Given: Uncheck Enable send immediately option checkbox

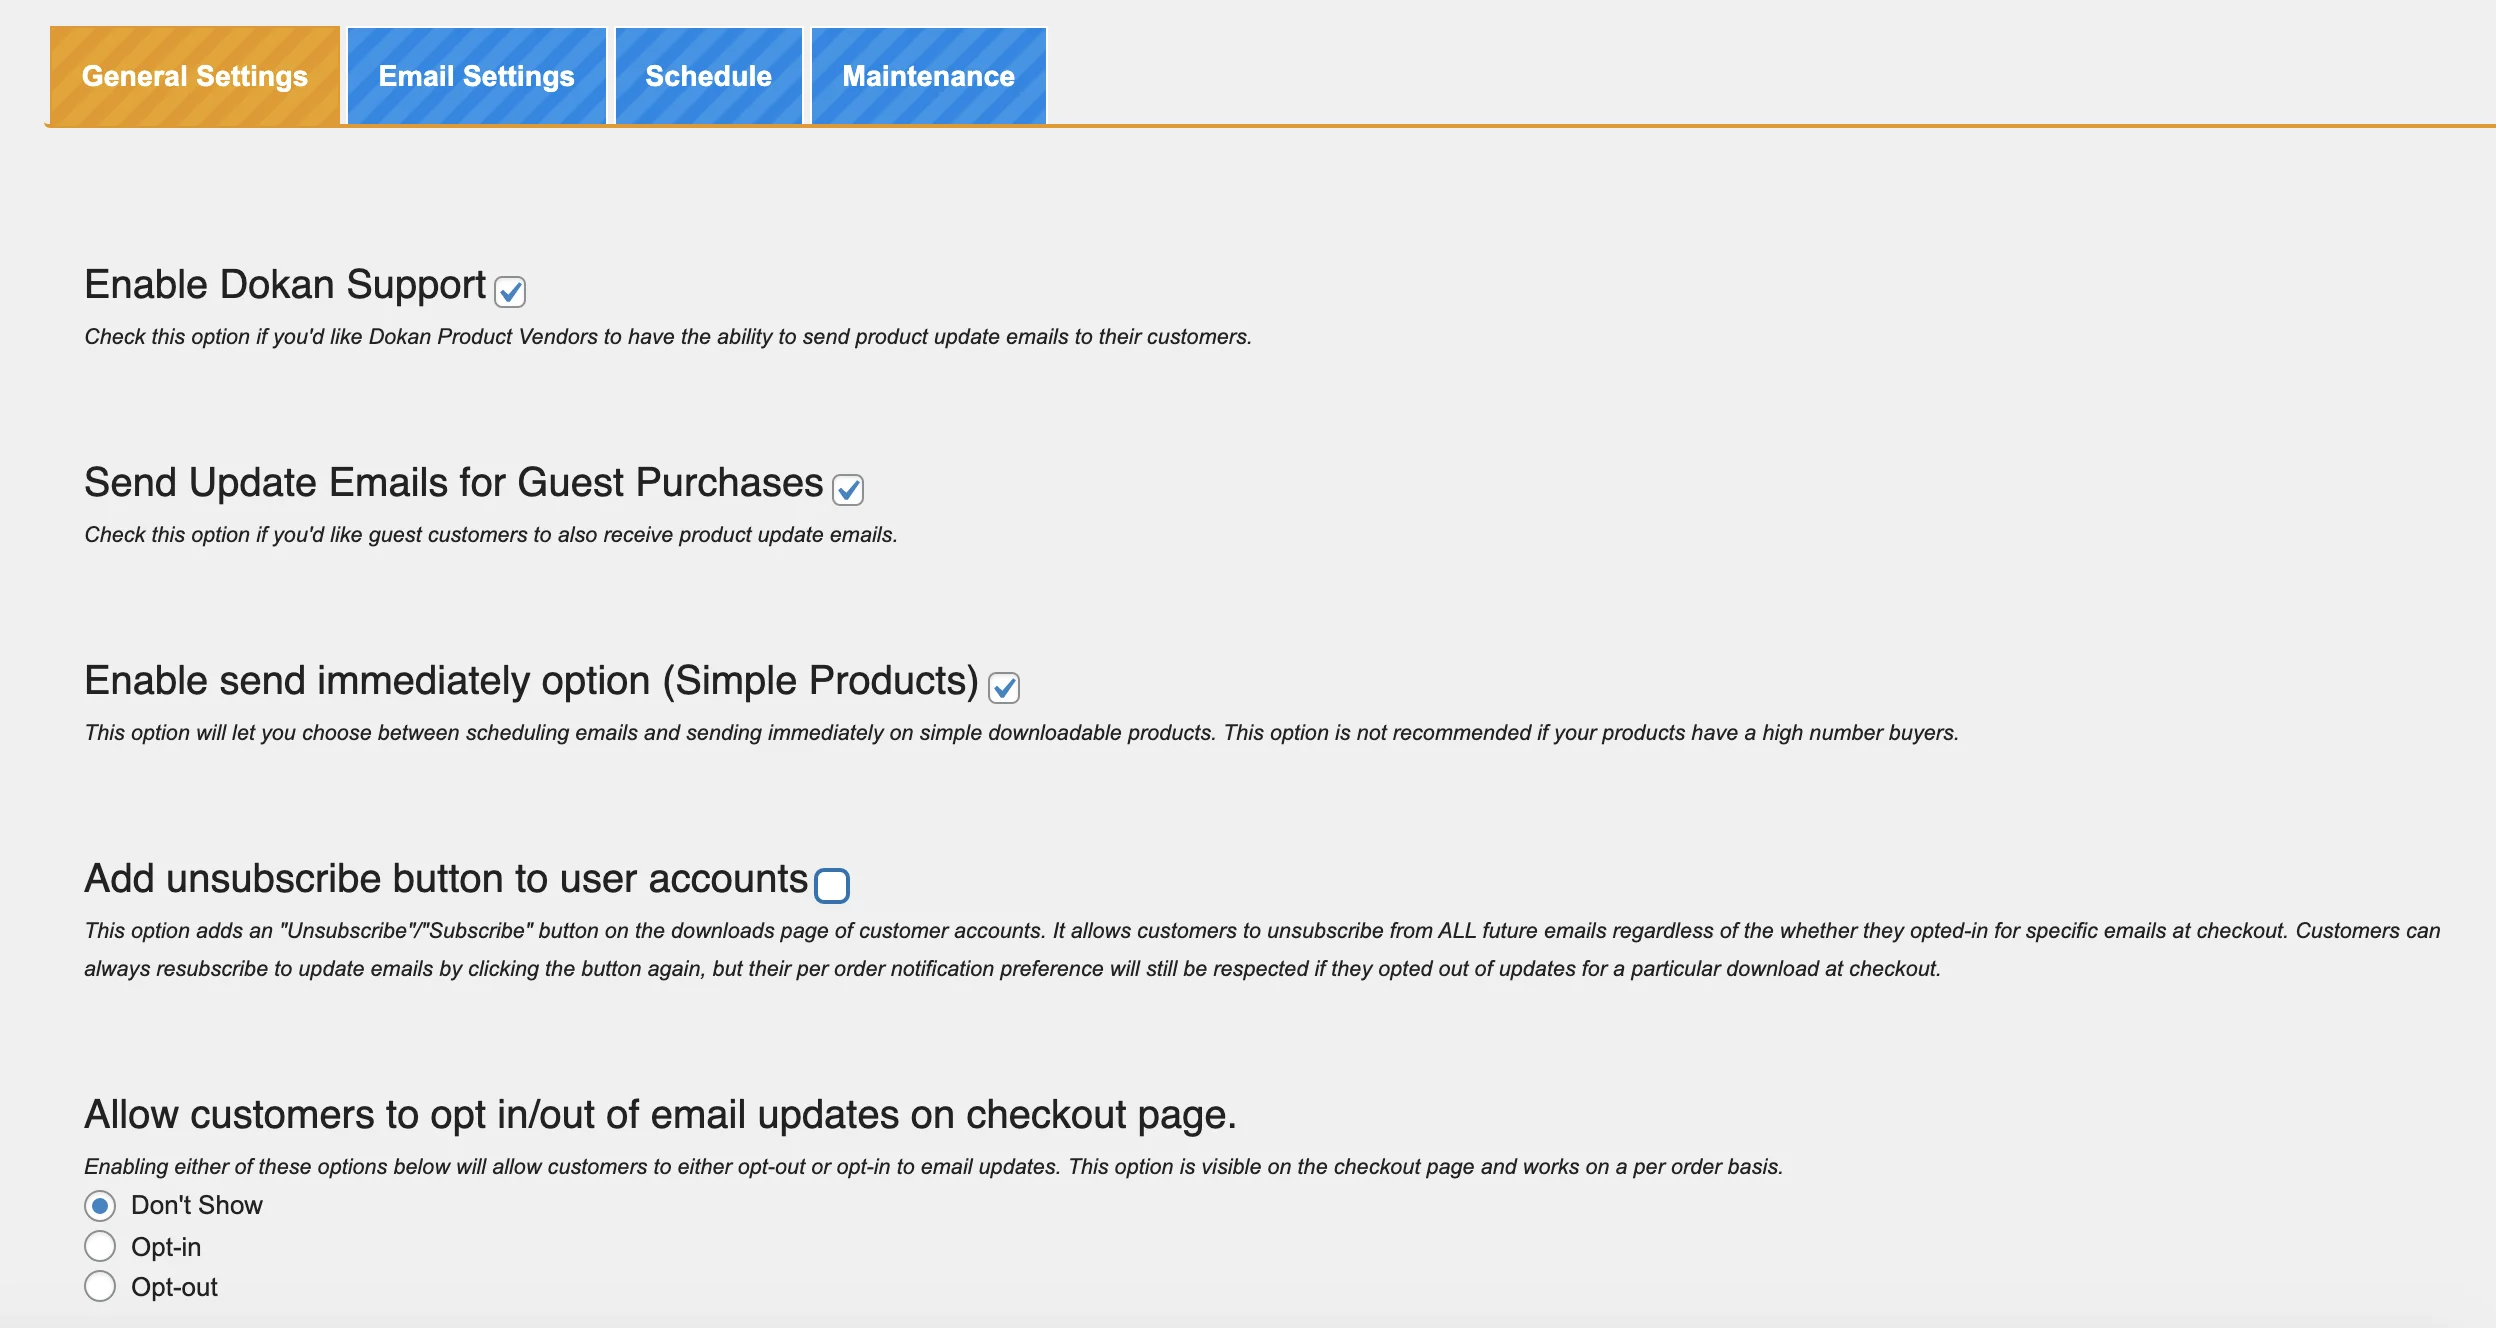Looking at the screenshot, I should tap(1004, 687).
